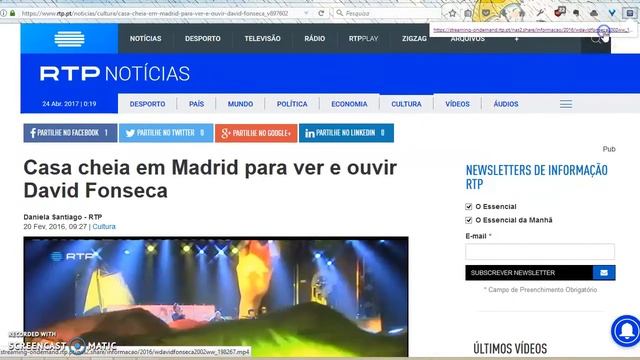Image resolution: width=640 pixels, height=360 pixels.
Task: Click the red extension icon with the badge
Action: [x=559, y=12]
